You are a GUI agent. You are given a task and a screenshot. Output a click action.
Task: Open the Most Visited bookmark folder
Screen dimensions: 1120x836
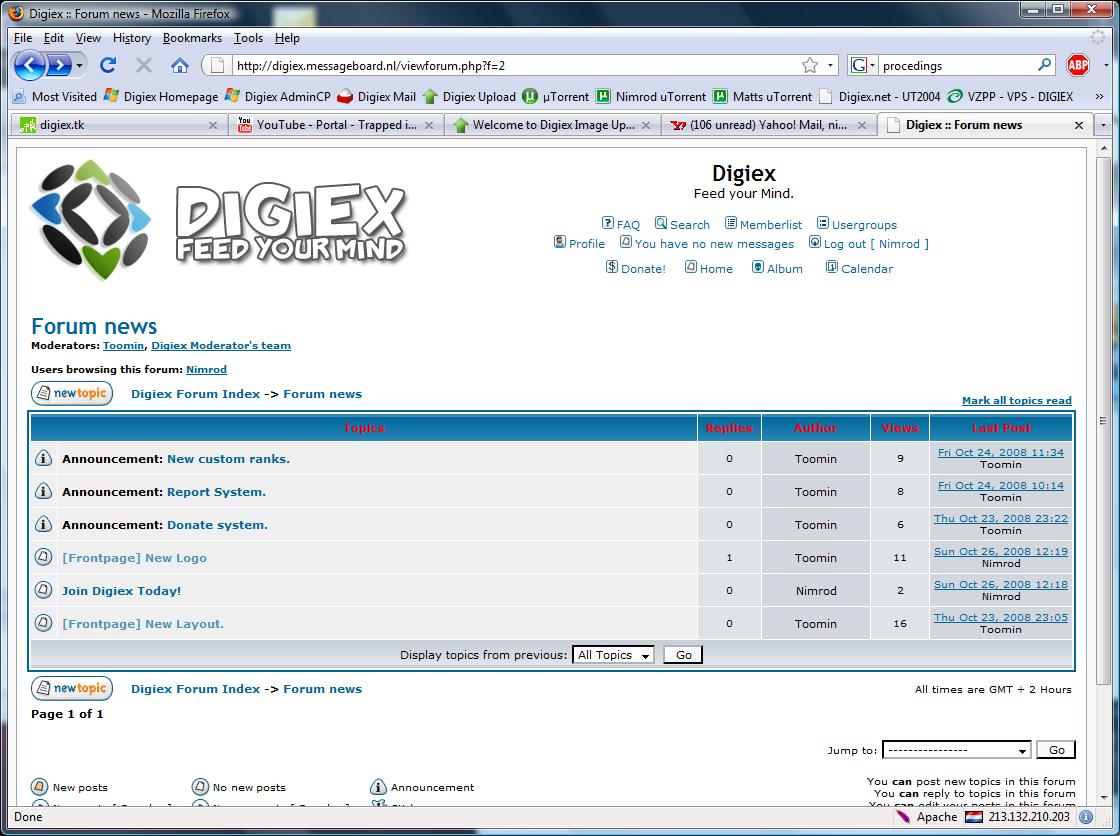(x=55, y=96)
